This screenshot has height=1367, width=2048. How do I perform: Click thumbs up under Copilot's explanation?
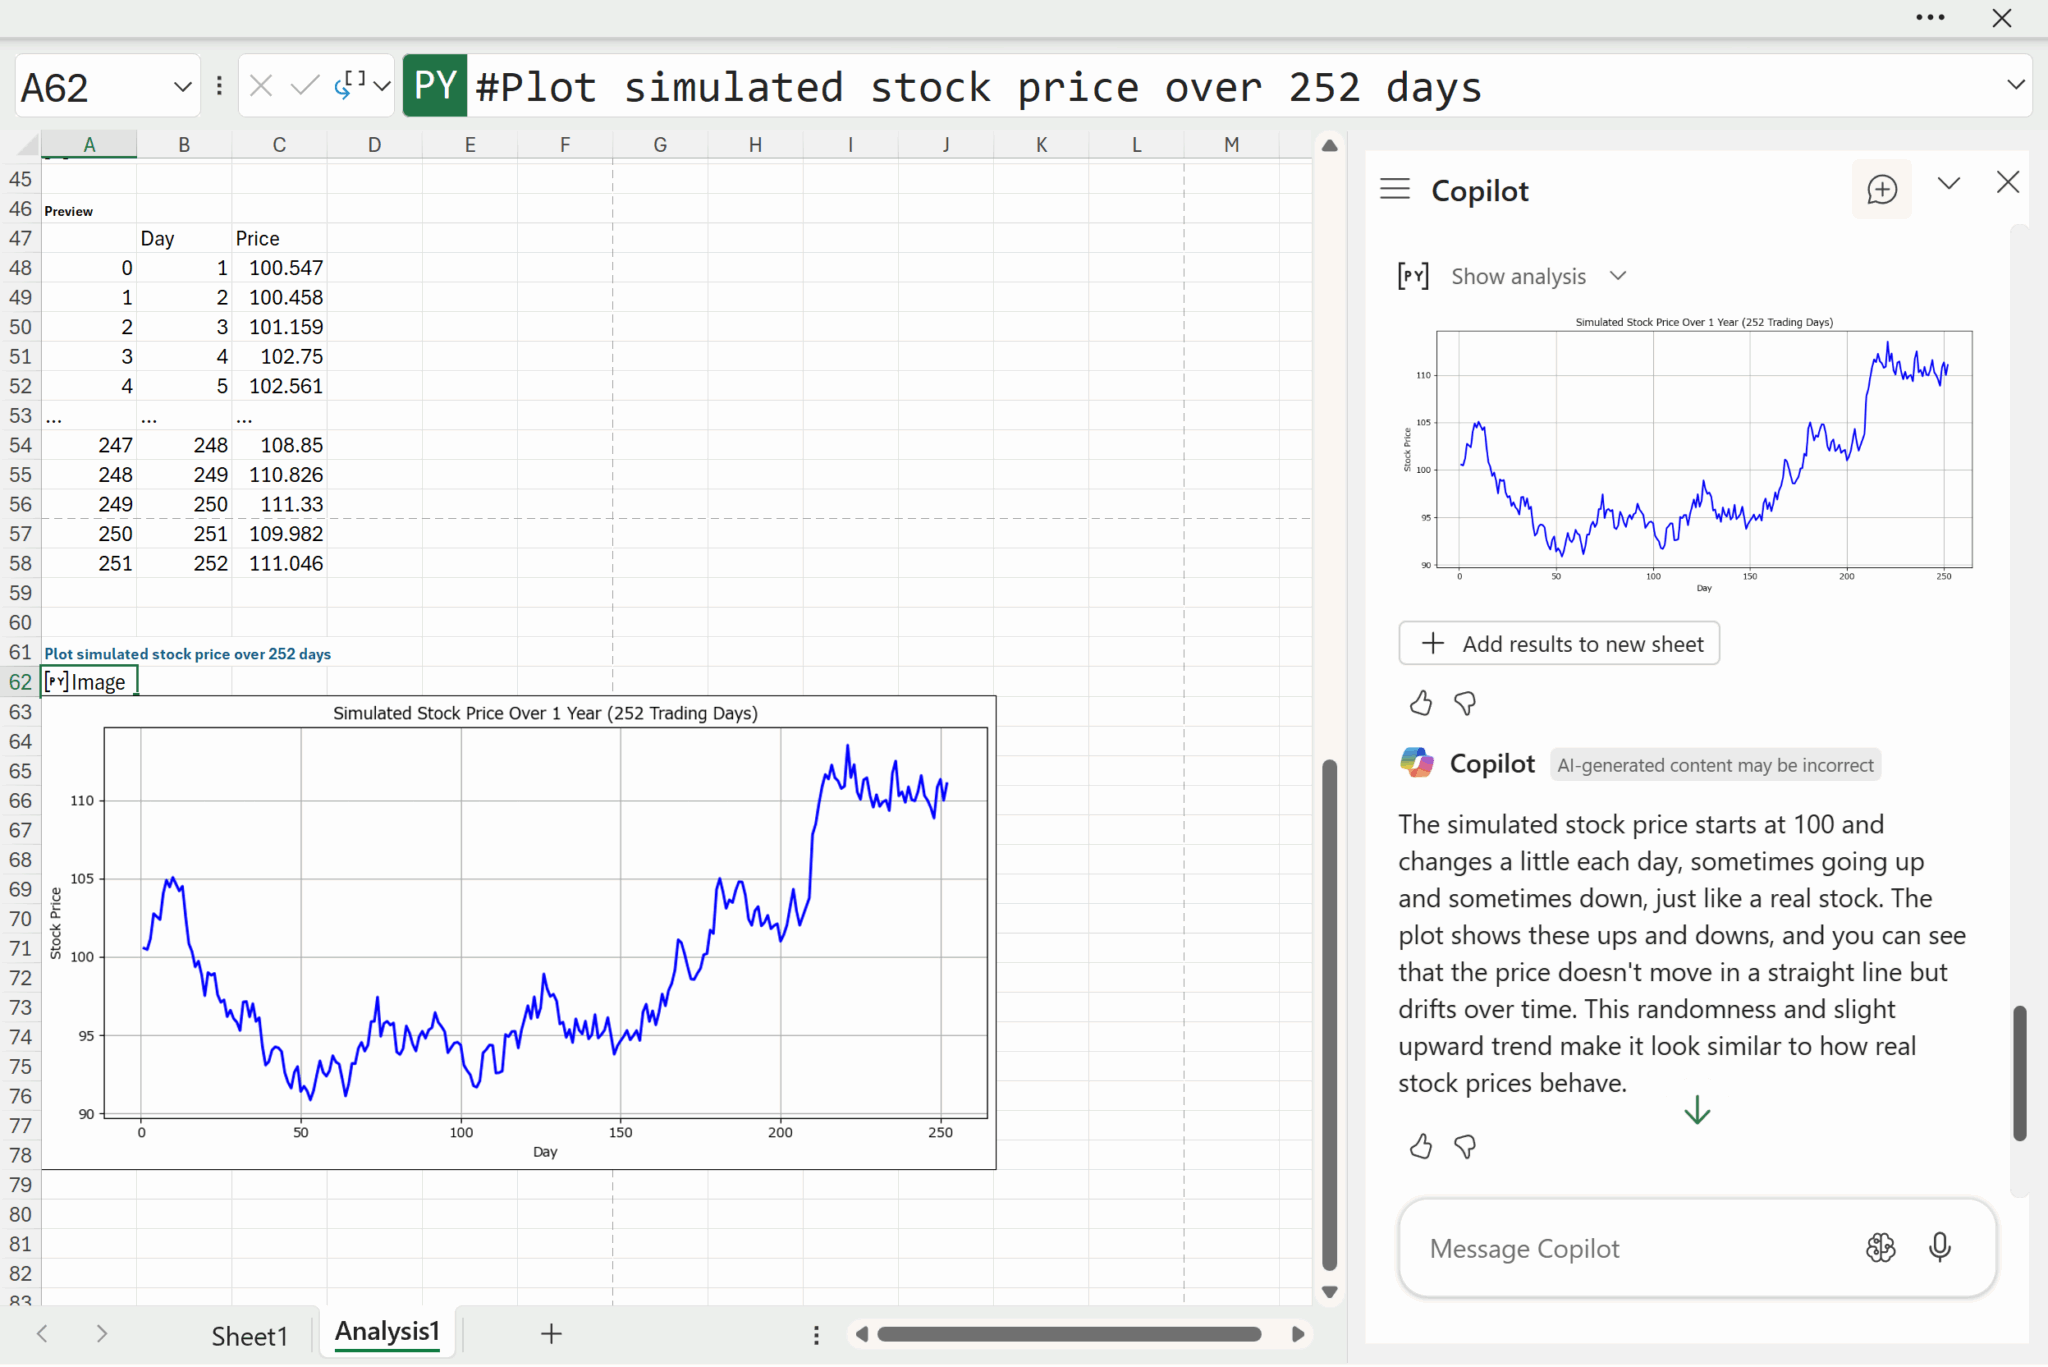pyautogui.click(x=1420, y=1146)
